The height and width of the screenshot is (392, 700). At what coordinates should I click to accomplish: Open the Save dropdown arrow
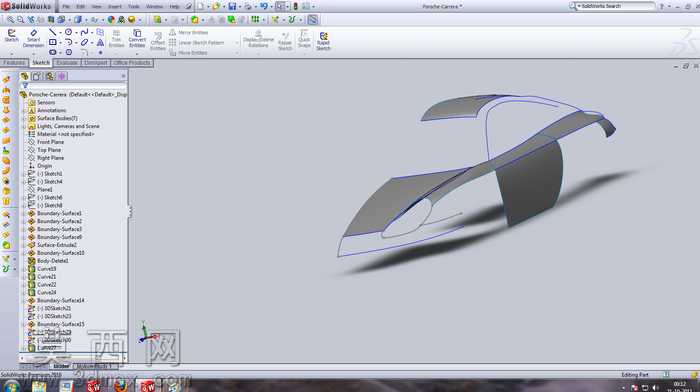(x=240, y=7)
